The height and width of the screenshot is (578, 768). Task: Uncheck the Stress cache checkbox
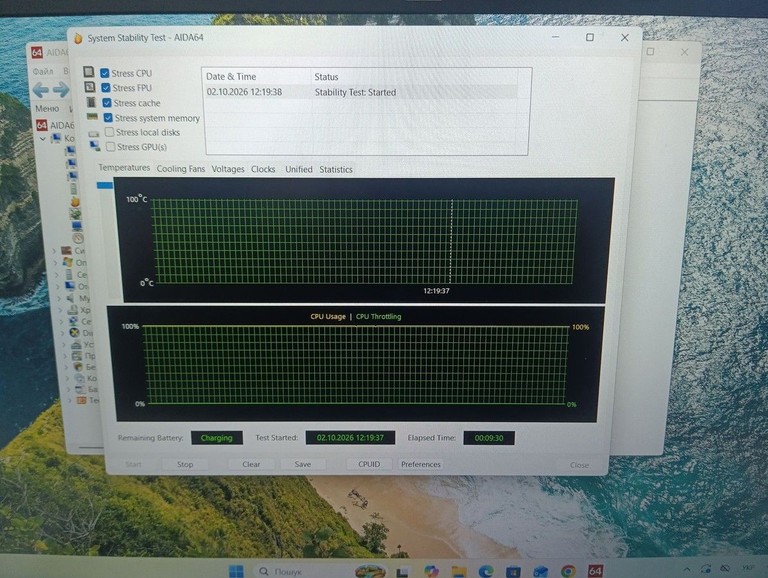point(107,103)
